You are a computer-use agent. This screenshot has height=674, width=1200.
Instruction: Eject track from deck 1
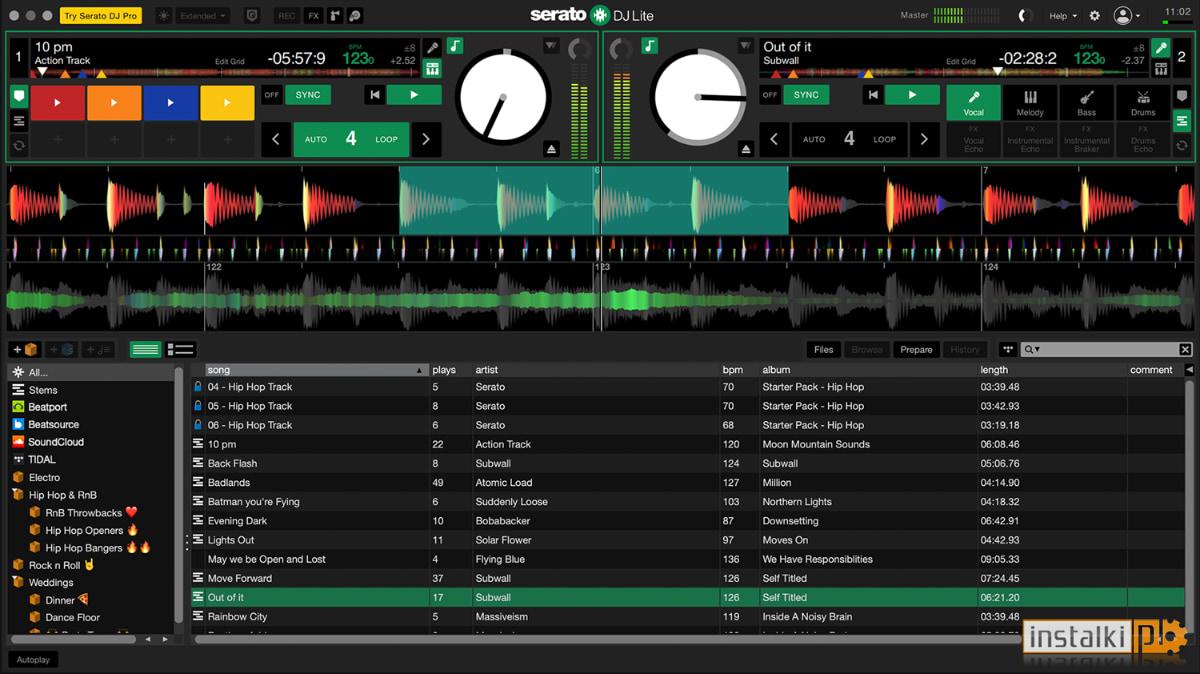[x=551, y=148]
